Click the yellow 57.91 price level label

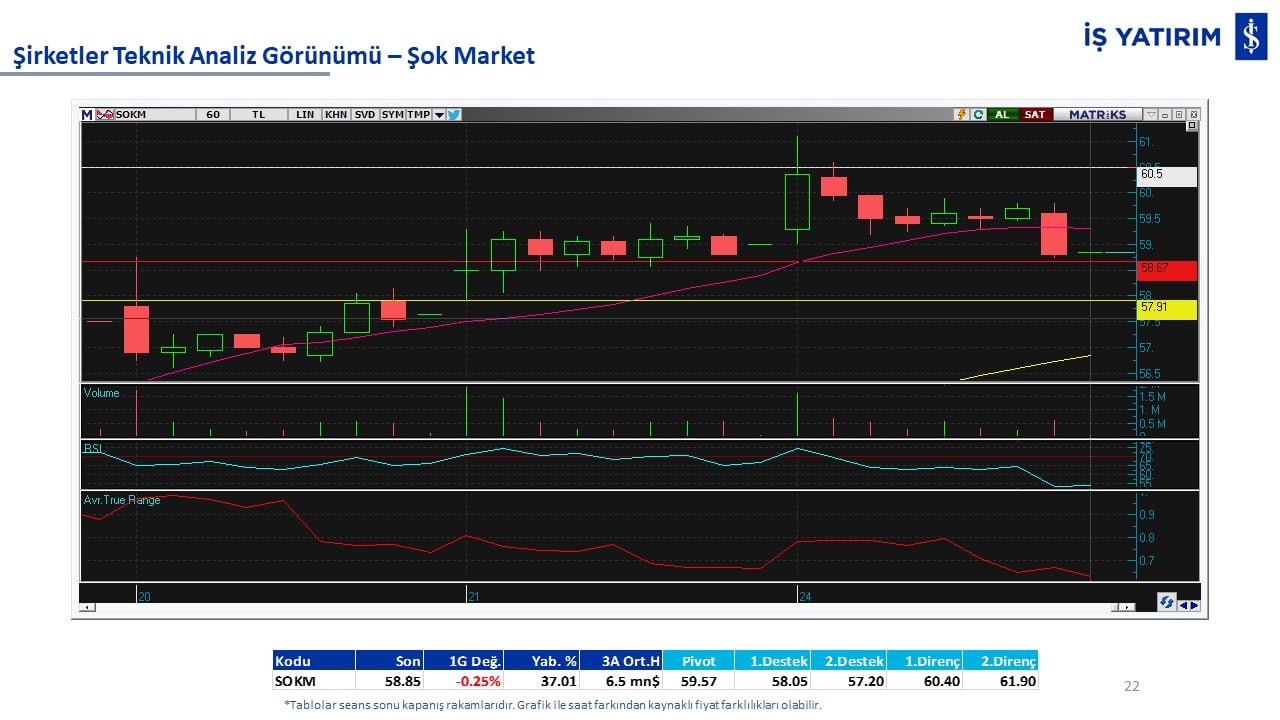[x=1166, y=310]
